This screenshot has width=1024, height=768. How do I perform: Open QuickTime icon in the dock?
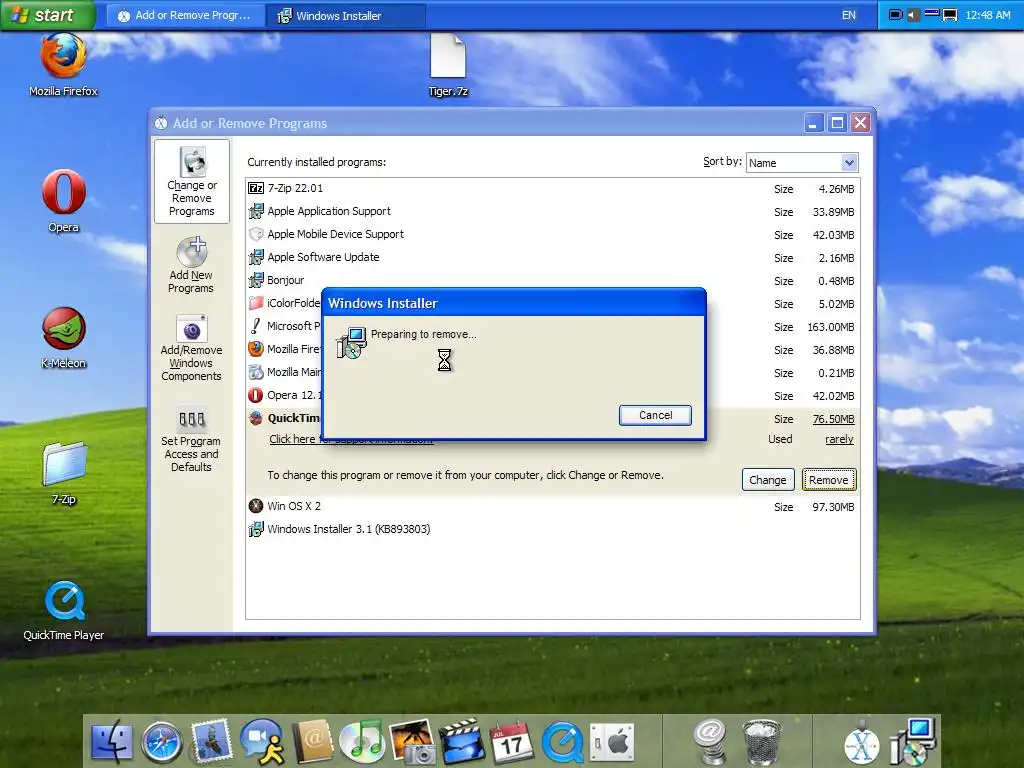pos(562,743)
